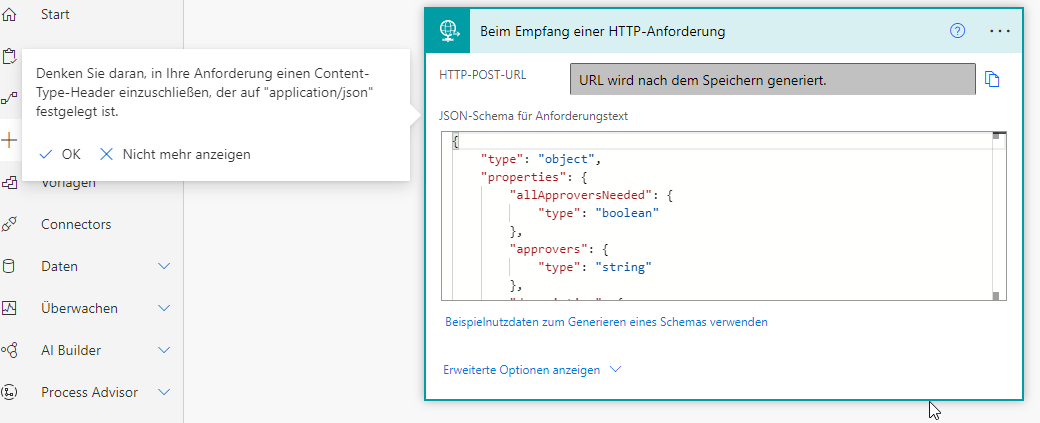Click the Beispielnutzdaten schema generation link
The height and width of the screenshot is (423, 1040).
[606, 322]
